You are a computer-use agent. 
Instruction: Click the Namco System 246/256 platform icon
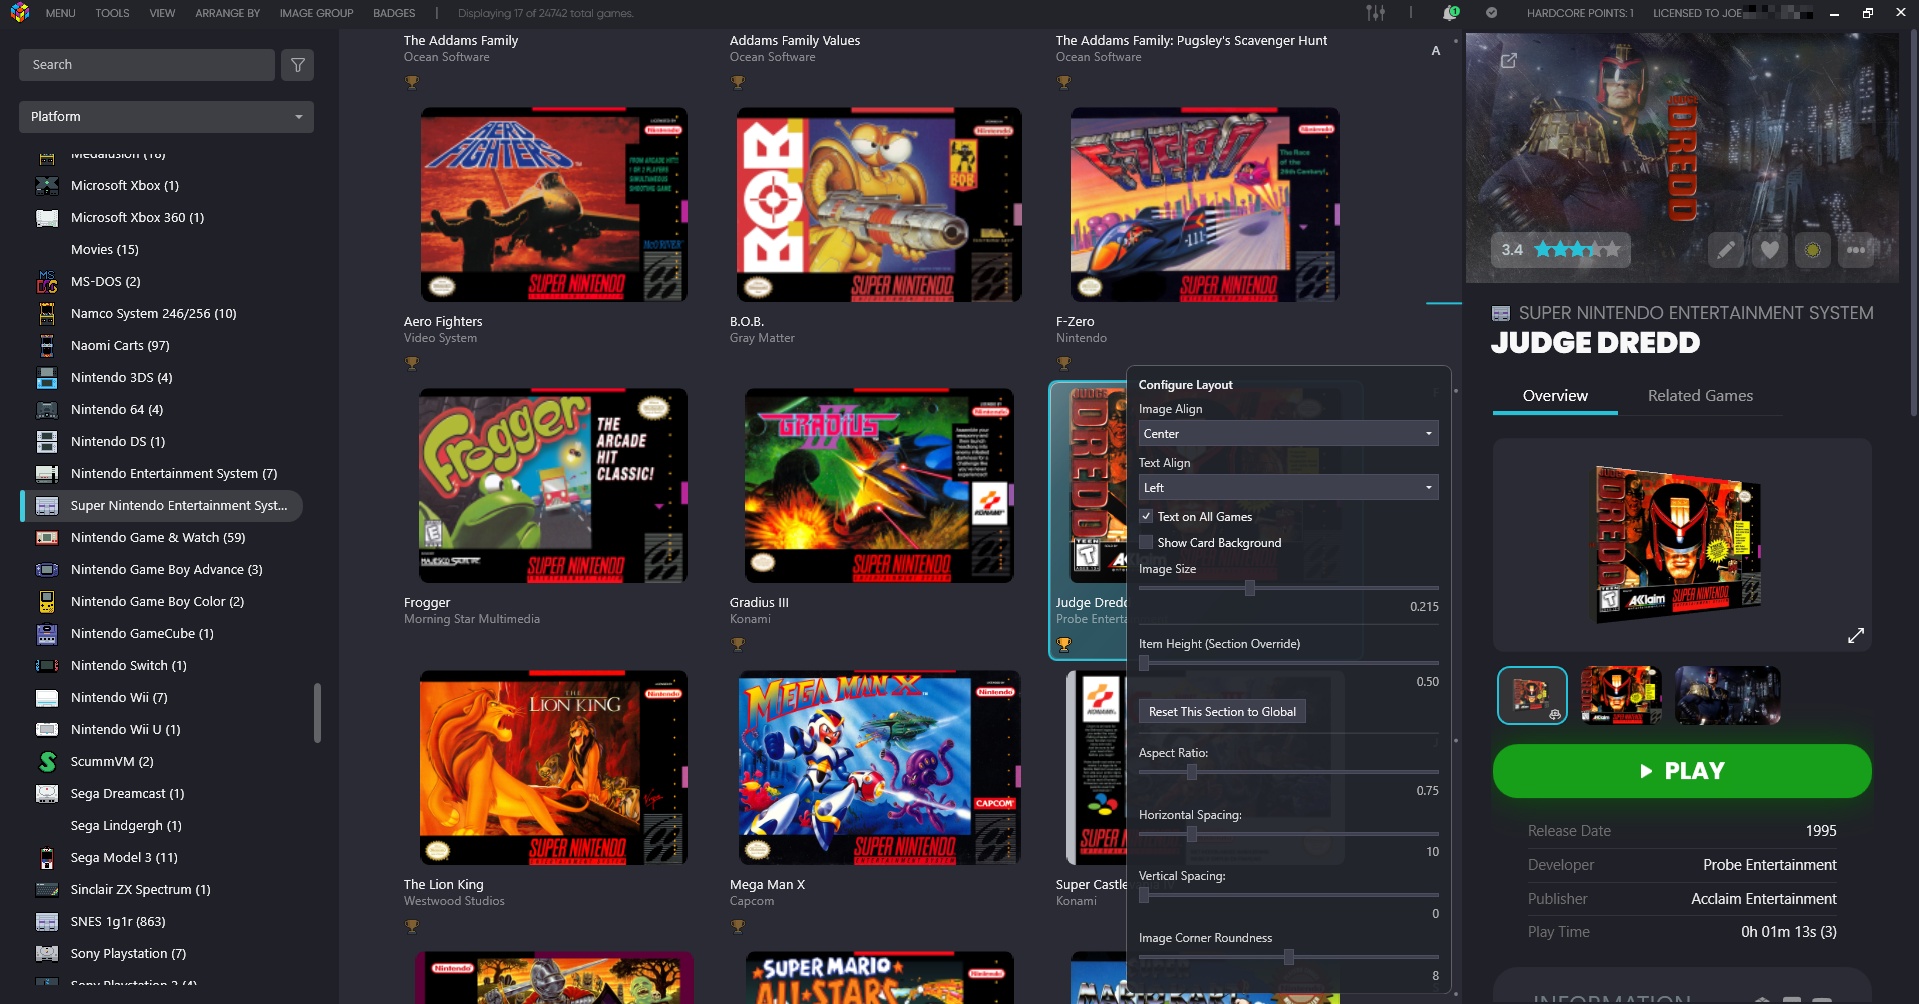[x=47, y=314]
